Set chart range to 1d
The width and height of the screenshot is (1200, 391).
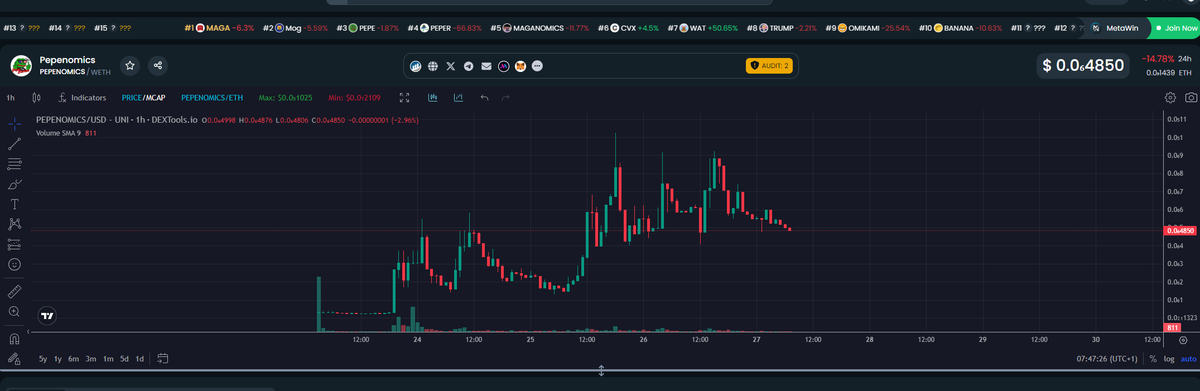pos(140,358)
